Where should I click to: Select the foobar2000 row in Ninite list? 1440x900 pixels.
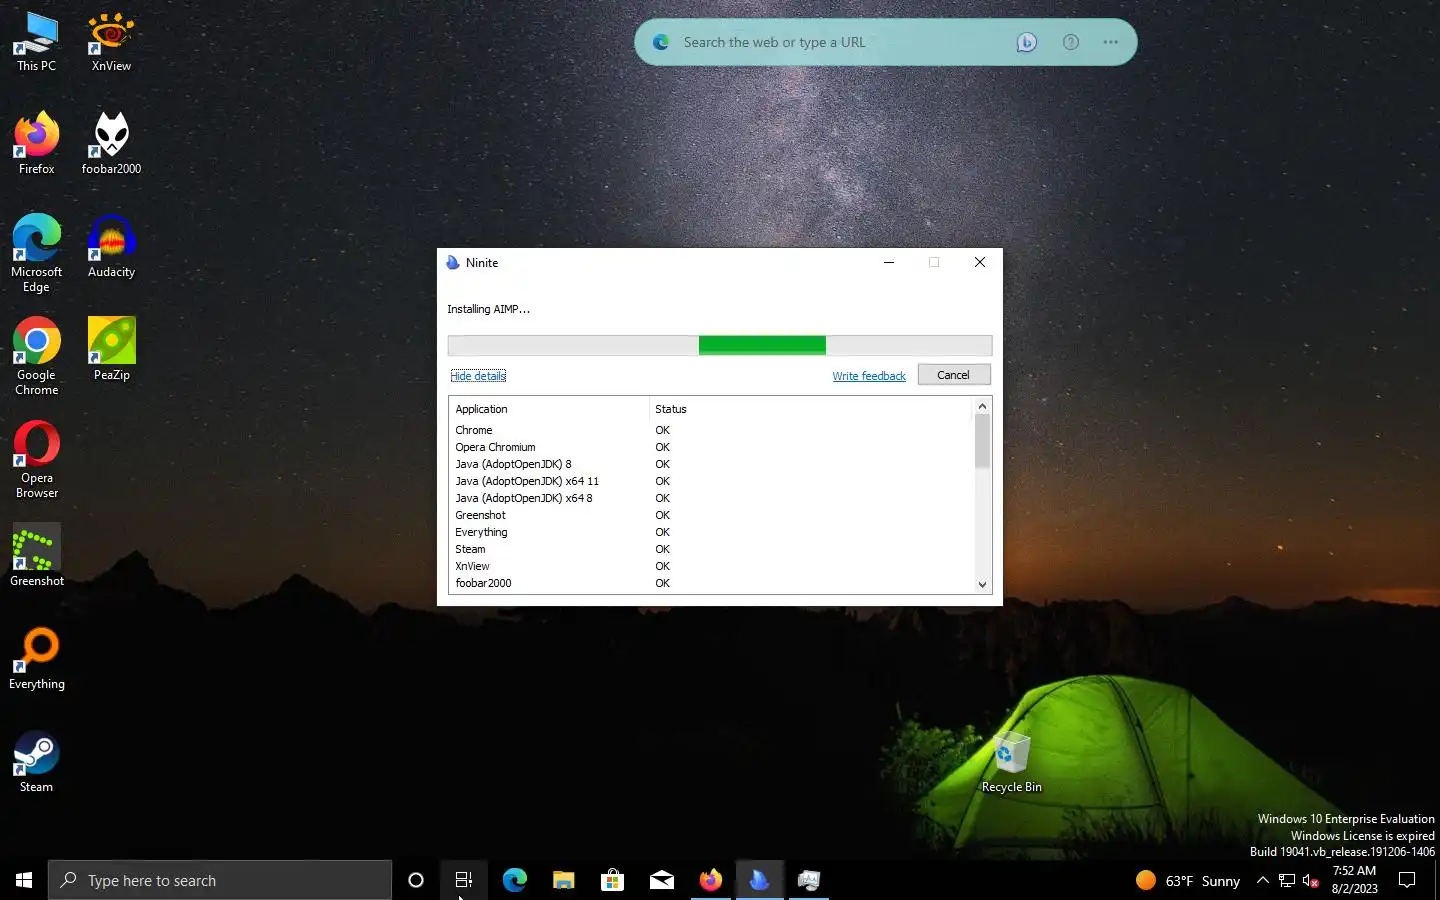pos(711,583)
